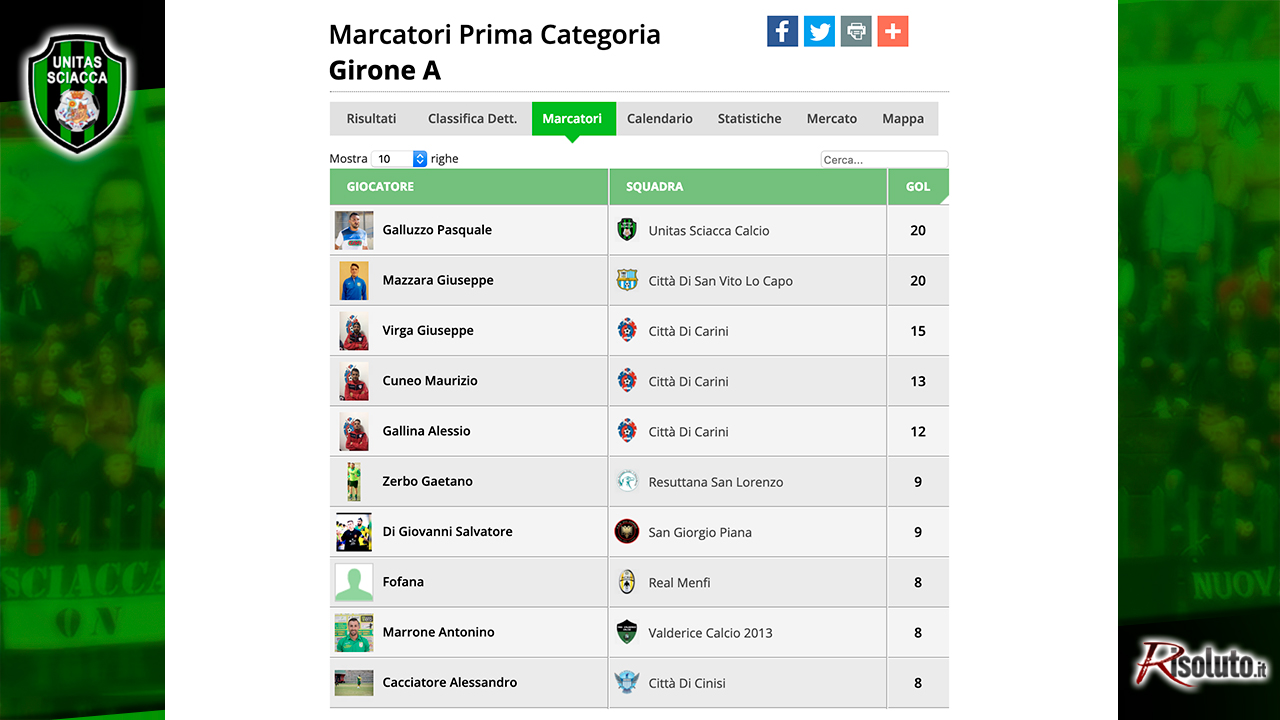Click the printer icon
Image resolution: width=1280 pixels, height=720 pixels.
(x=856, y=31)
